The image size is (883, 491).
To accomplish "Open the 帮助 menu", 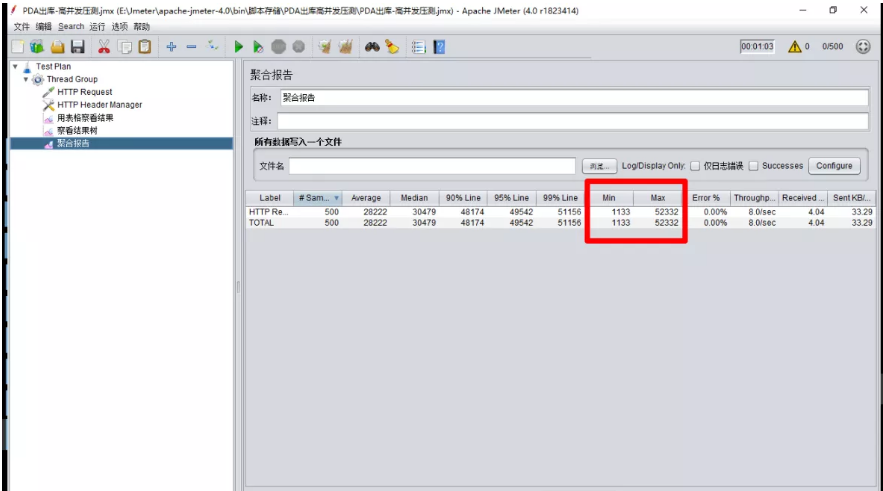I will point(141,26).
